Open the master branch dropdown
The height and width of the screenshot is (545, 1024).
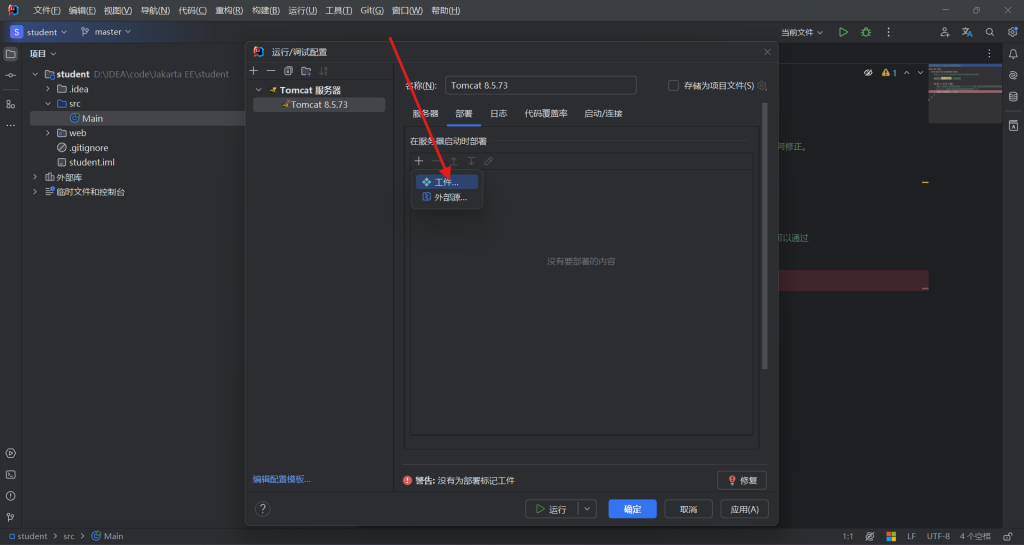(x=106, y=32)
